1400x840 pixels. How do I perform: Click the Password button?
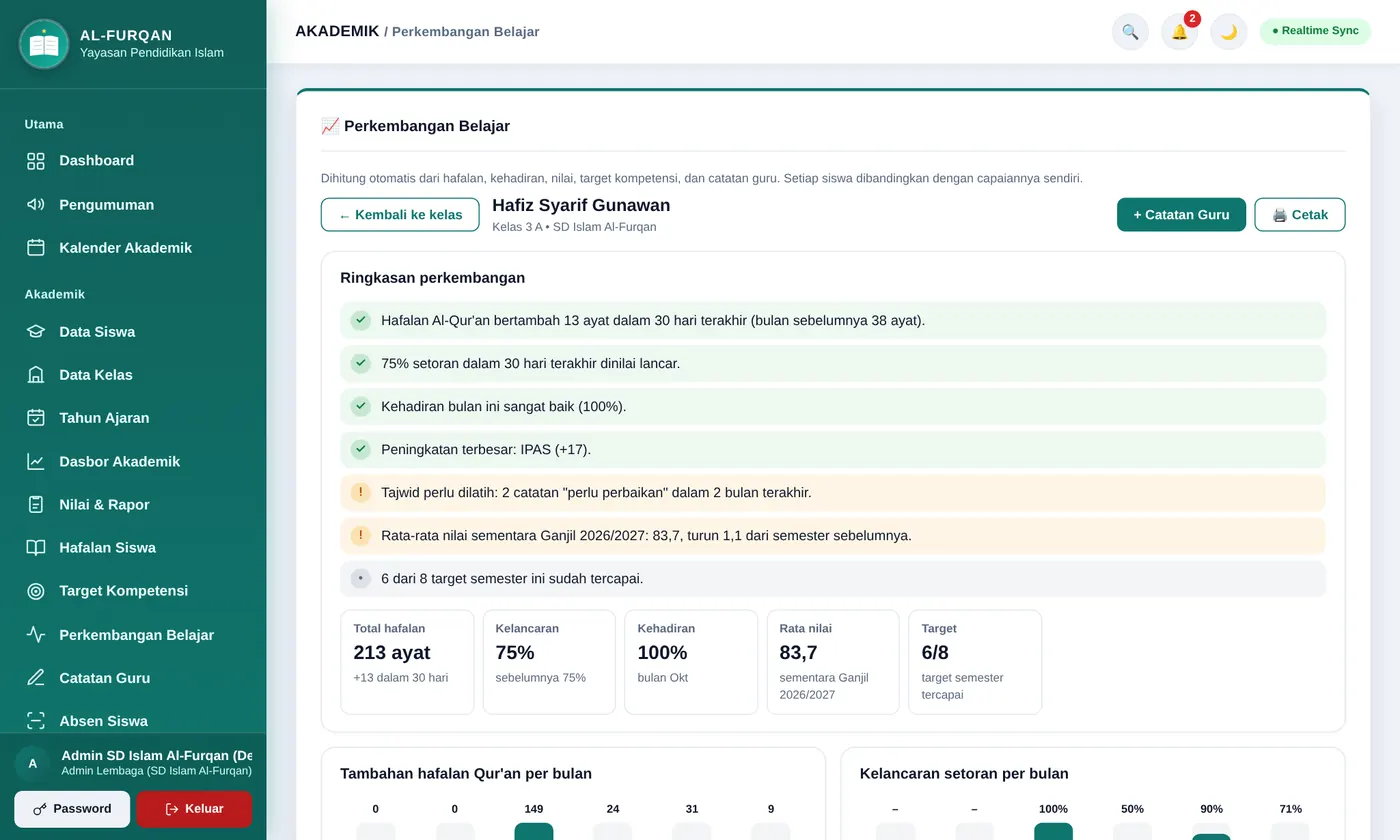(x=72, y=809)
